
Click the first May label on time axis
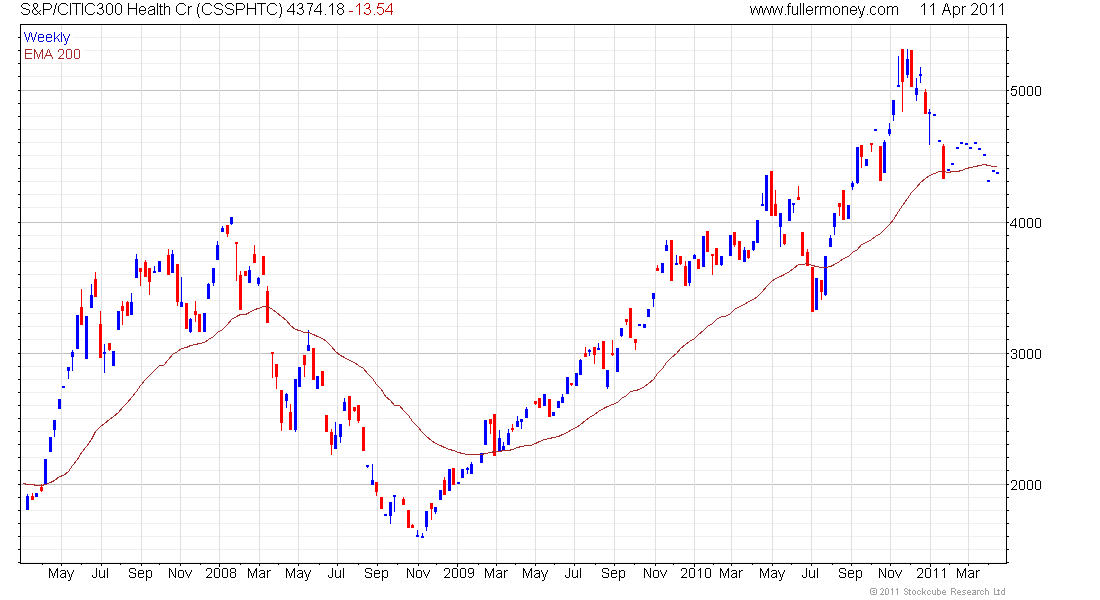click(x=61, y=574)
